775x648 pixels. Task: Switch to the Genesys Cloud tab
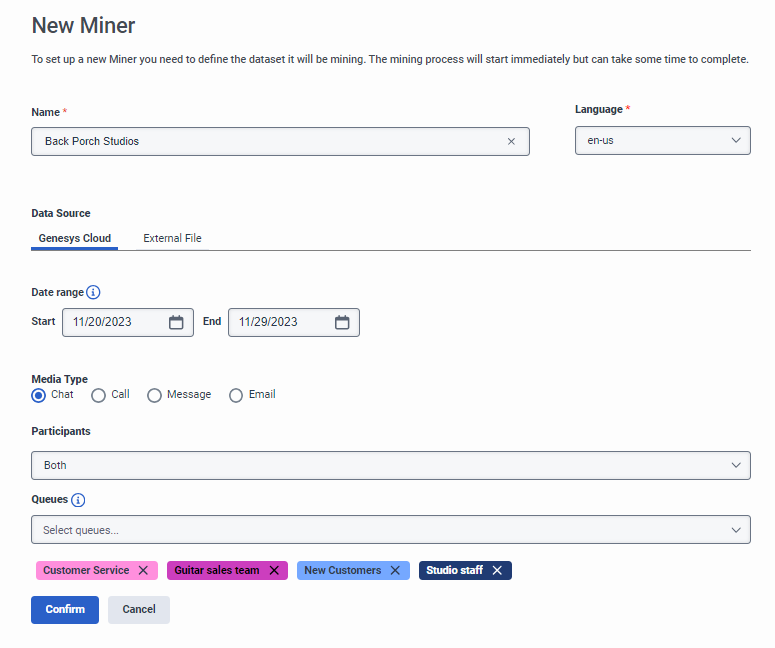click(75, 238)
